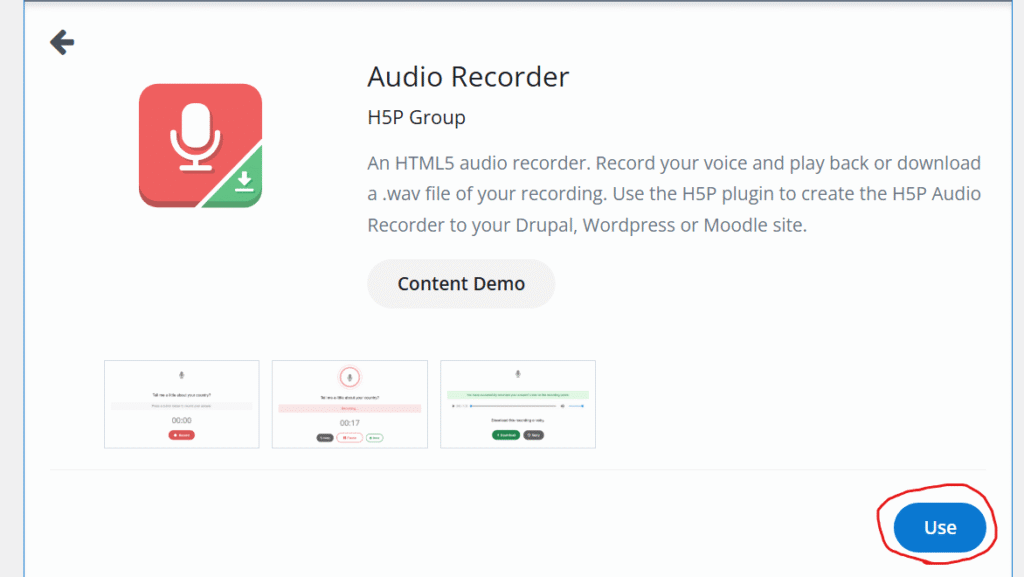Click the green Download button in the third screenshot
The image size is (1024, 577).
[x=506, y=436]
